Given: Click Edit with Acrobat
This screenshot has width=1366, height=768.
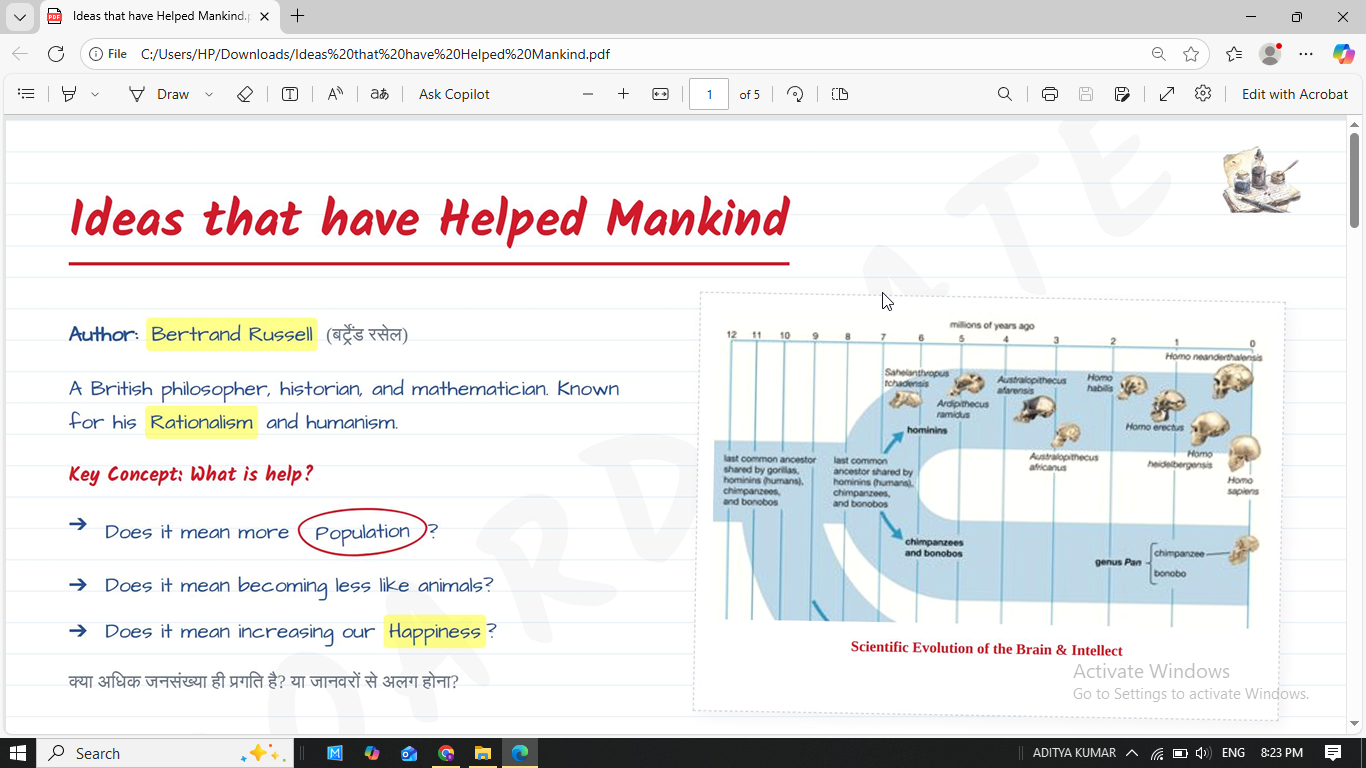Looking at the screenshot, I should click(1295, 94).
